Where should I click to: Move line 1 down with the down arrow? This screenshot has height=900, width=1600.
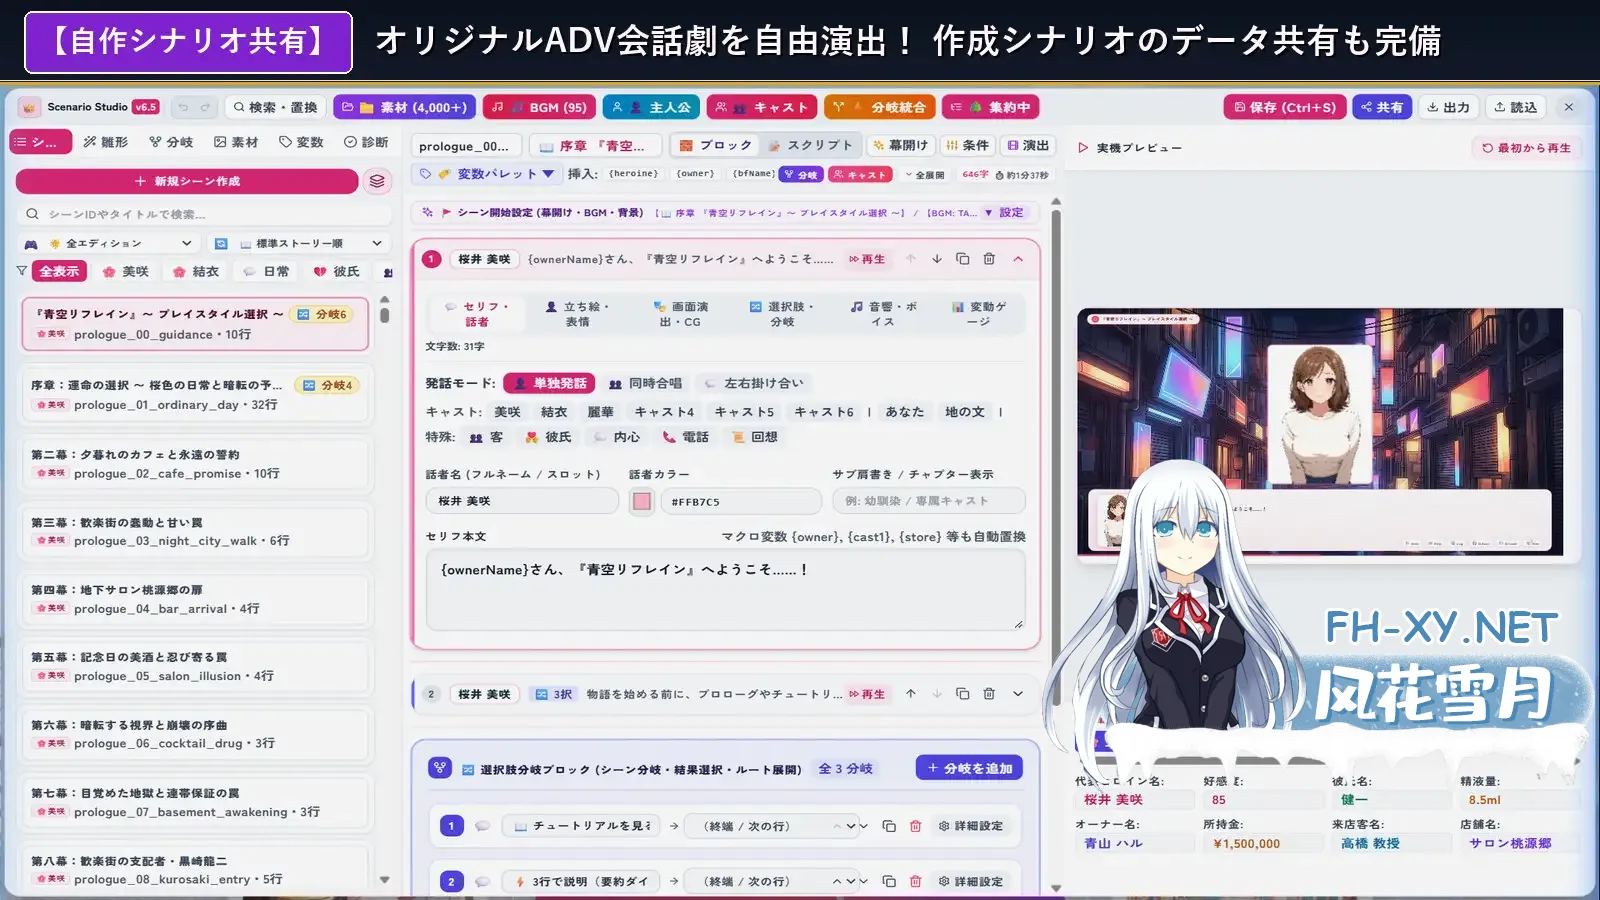pyautogui.click(x=937, y=259)
